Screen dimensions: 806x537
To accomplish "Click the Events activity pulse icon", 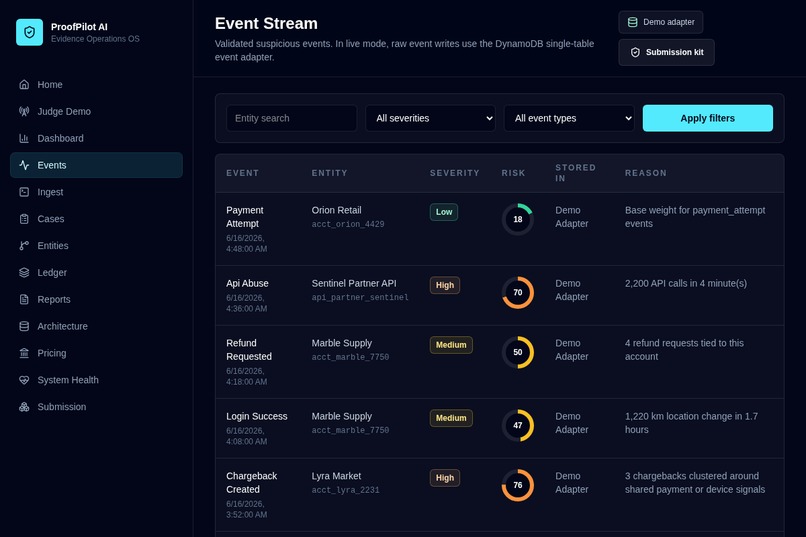I will pyautogui.click(x=24, y=165).
